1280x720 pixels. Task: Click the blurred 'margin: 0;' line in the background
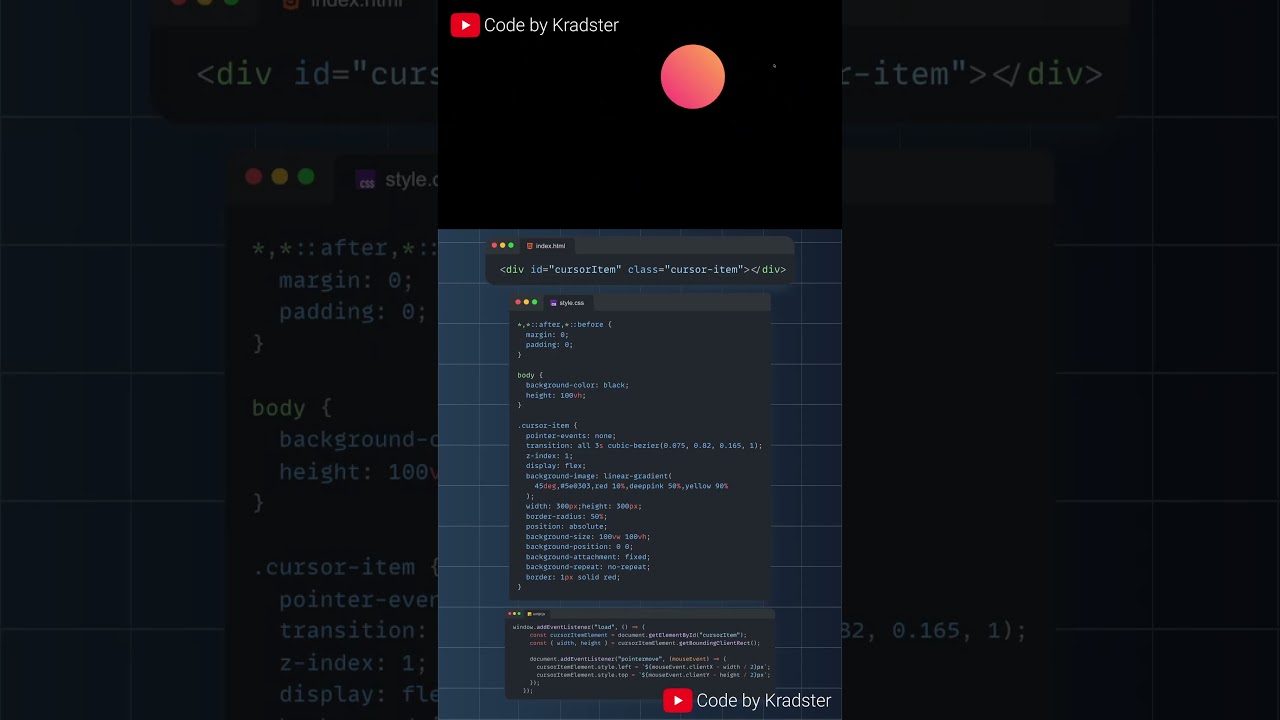point(346,280)
